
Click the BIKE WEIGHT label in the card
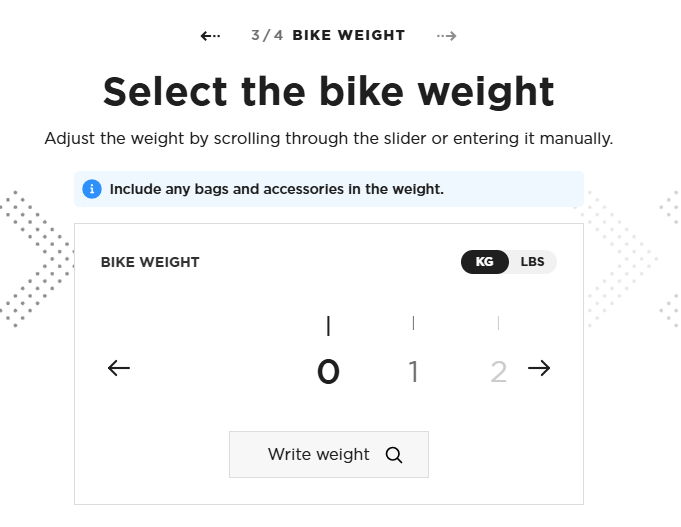click(150, 262)
